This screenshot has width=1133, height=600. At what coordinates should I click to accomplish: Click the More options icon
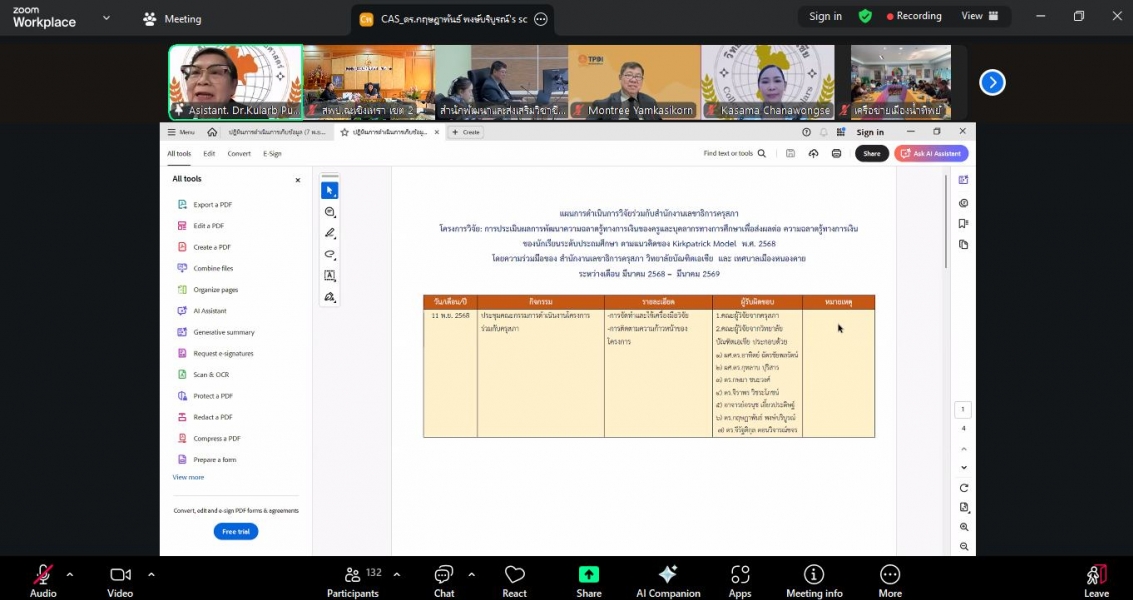tap(890, 577)
